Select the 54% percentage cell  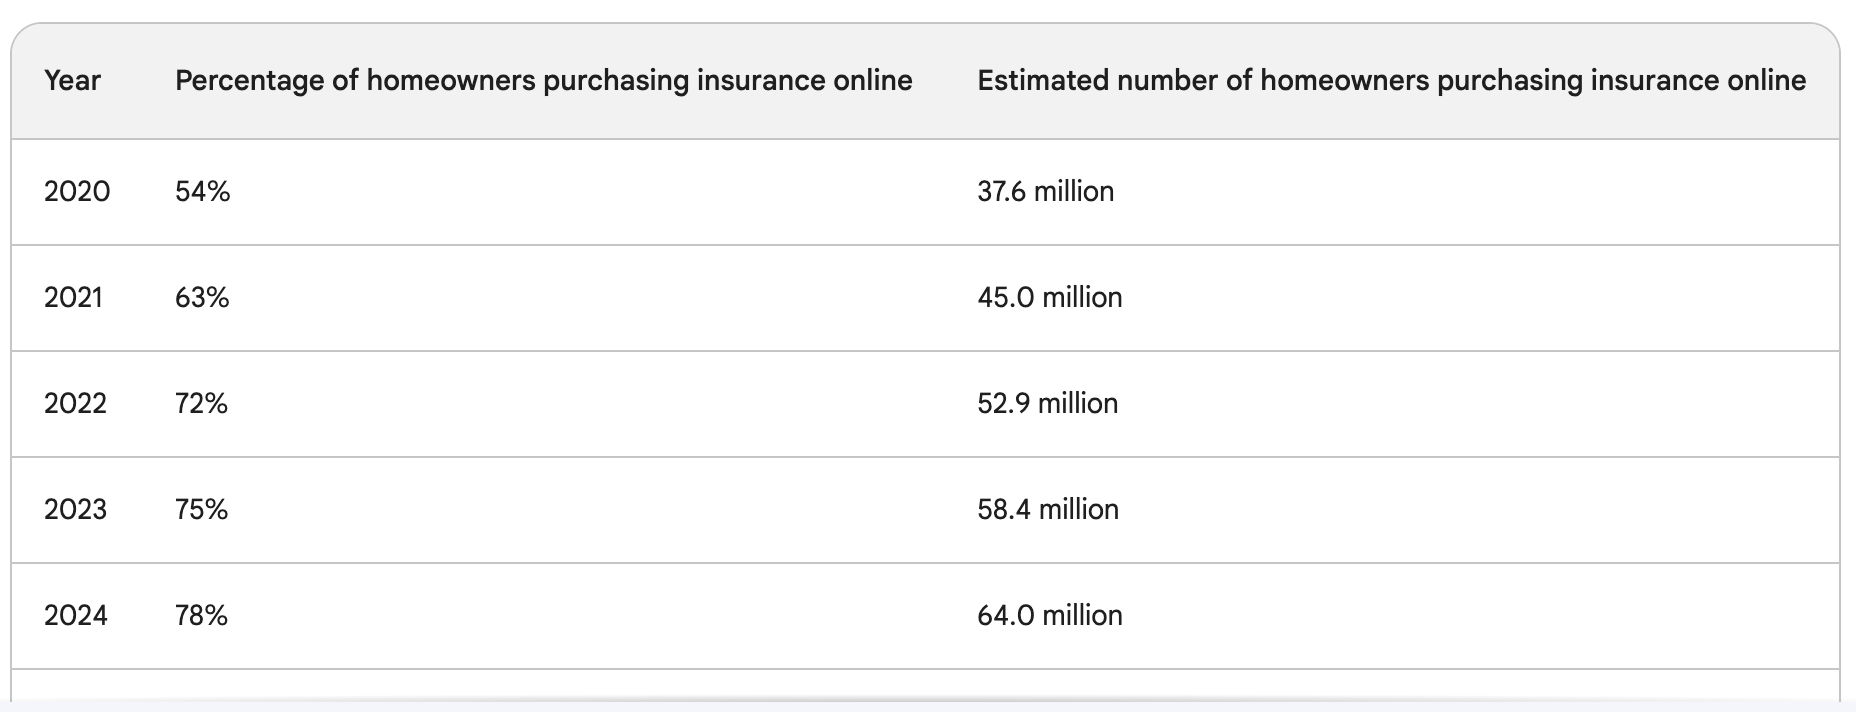click(202, 192)
